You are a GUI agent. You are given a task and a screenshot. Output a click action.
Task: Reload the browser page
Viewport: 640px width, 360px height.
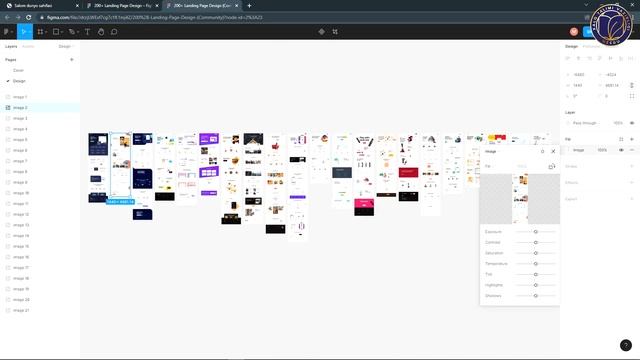[x=29, y=18]
